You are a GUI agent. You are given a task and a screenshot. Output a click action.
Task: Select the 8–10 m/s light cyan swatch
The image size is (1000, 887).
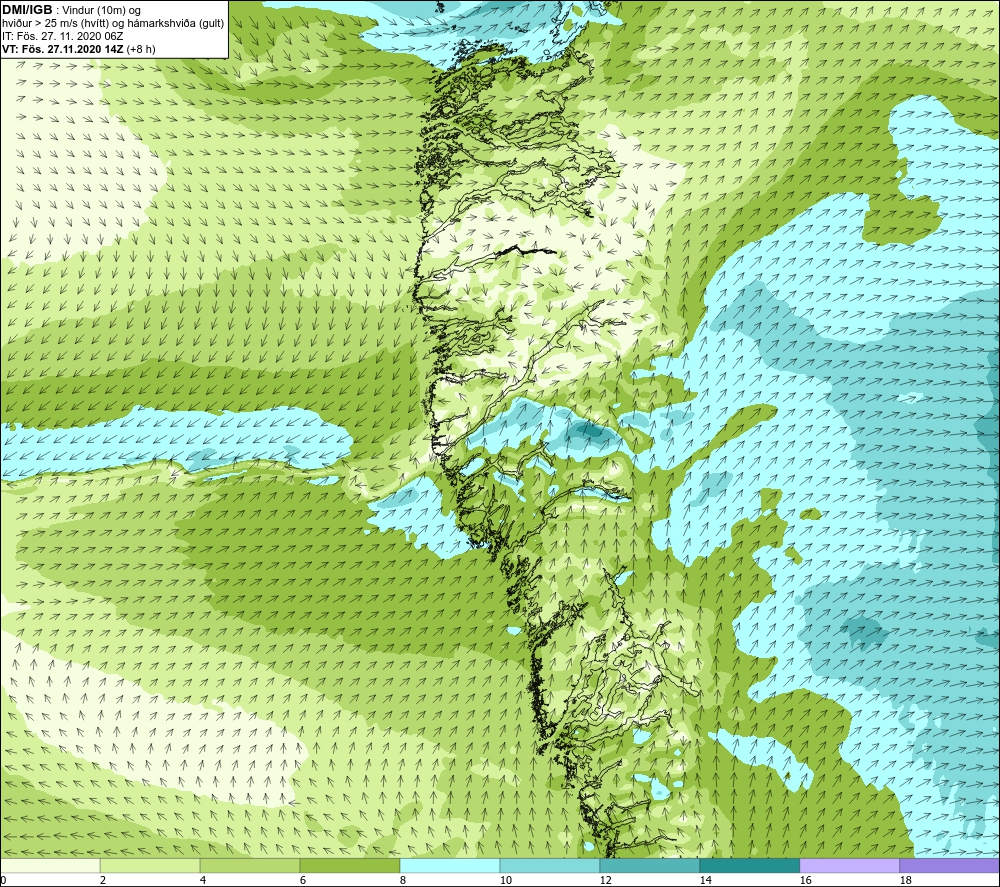450,865
